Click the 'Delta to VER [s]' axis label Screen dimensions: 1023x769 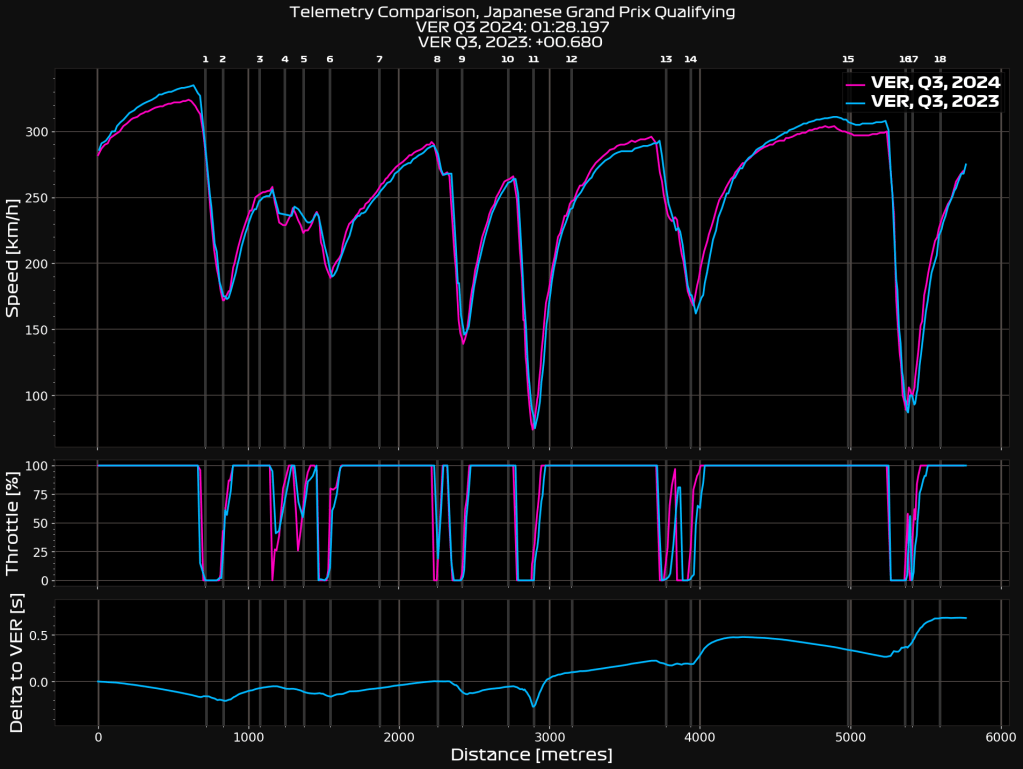pos(14,663)
